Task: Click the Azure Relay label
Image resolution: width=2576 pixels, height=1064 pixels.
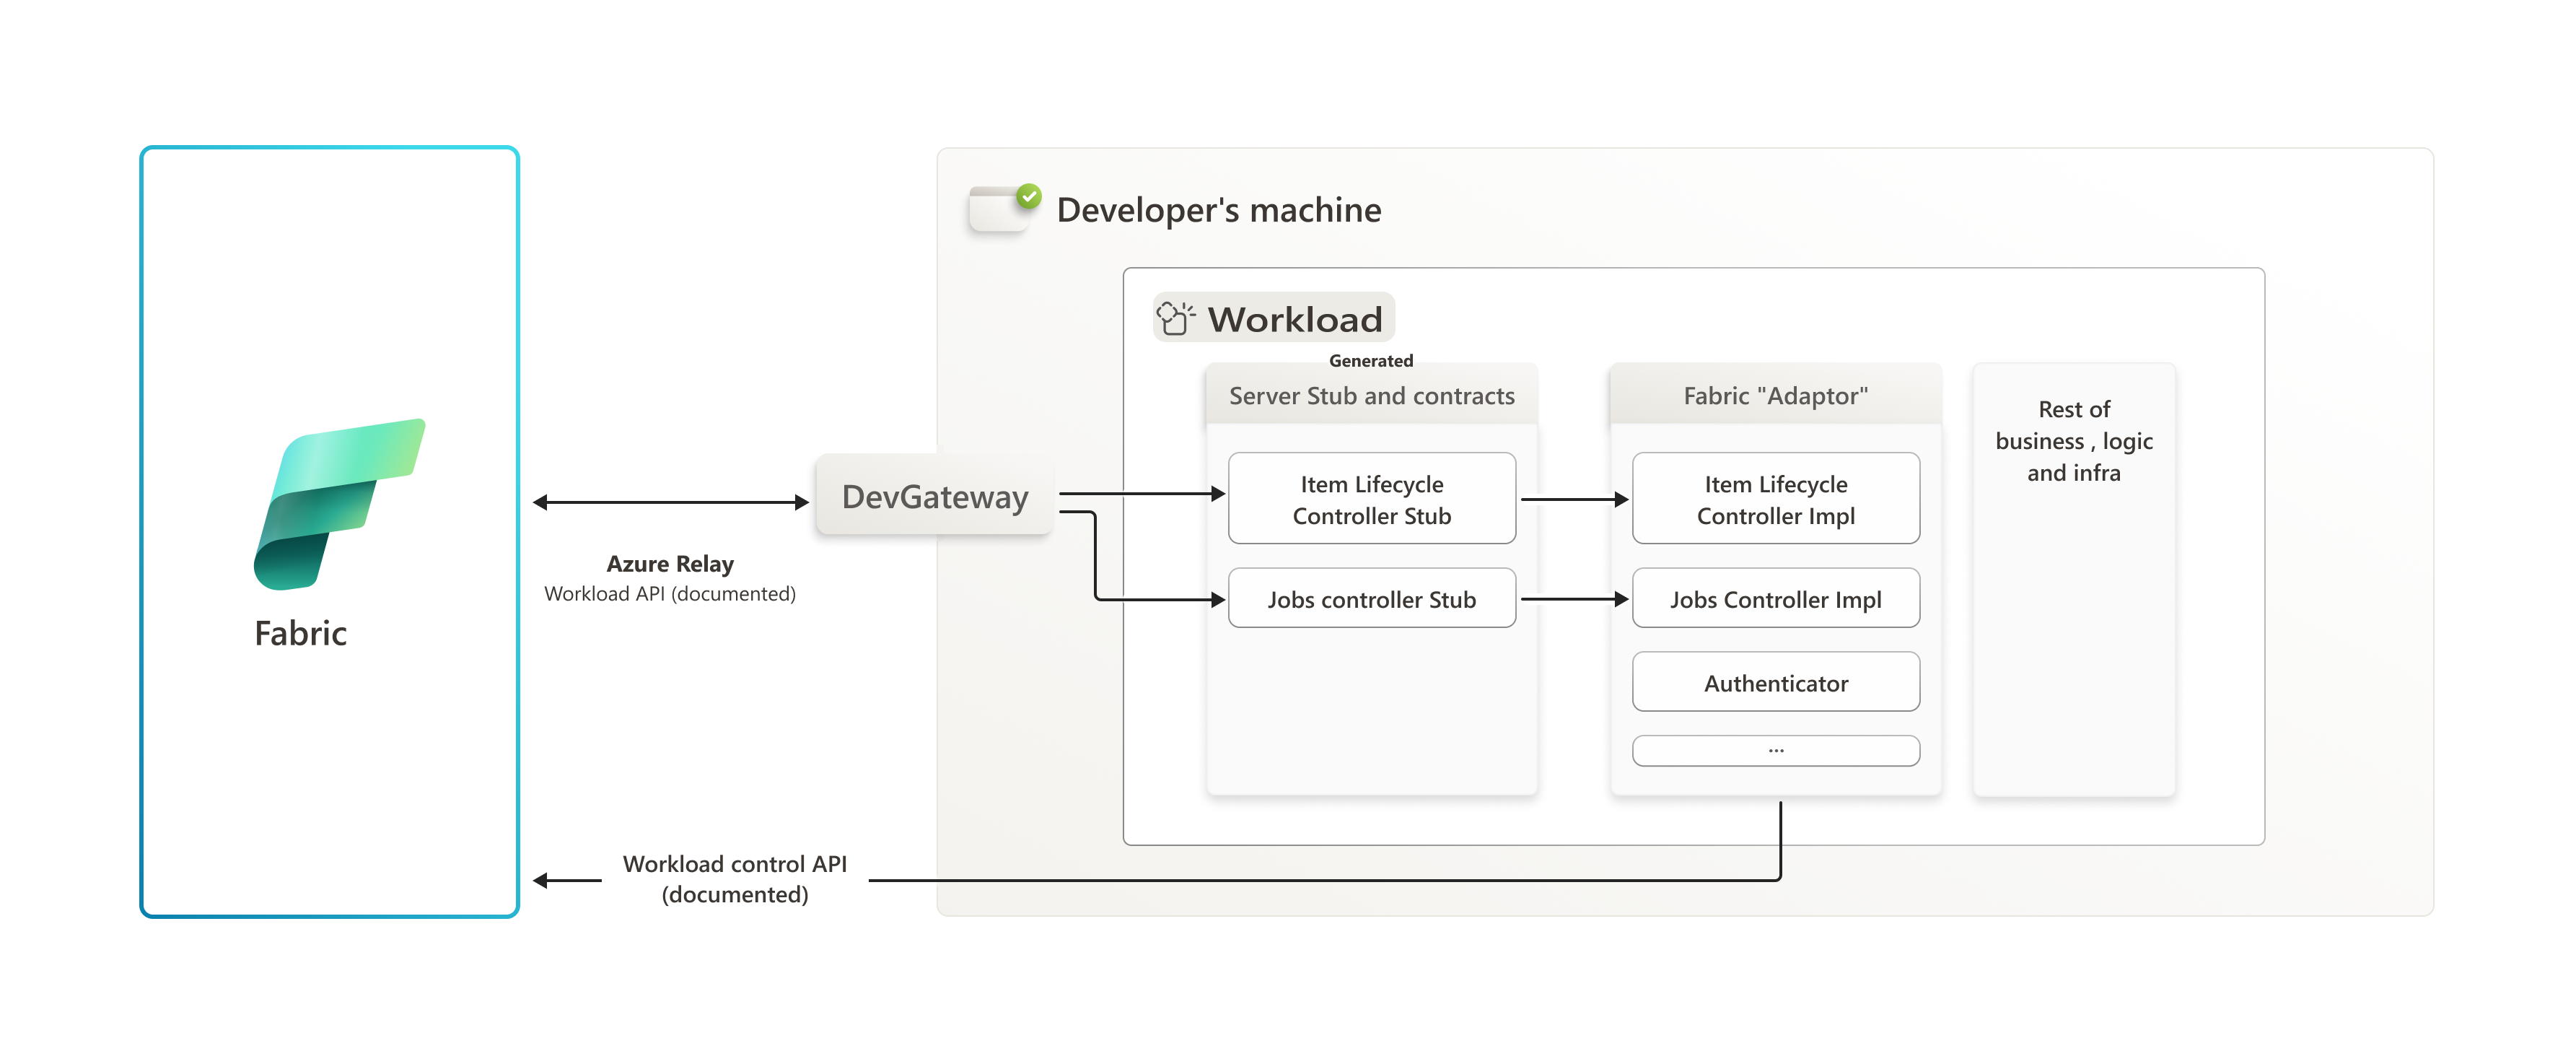Action: coord(670,564)
